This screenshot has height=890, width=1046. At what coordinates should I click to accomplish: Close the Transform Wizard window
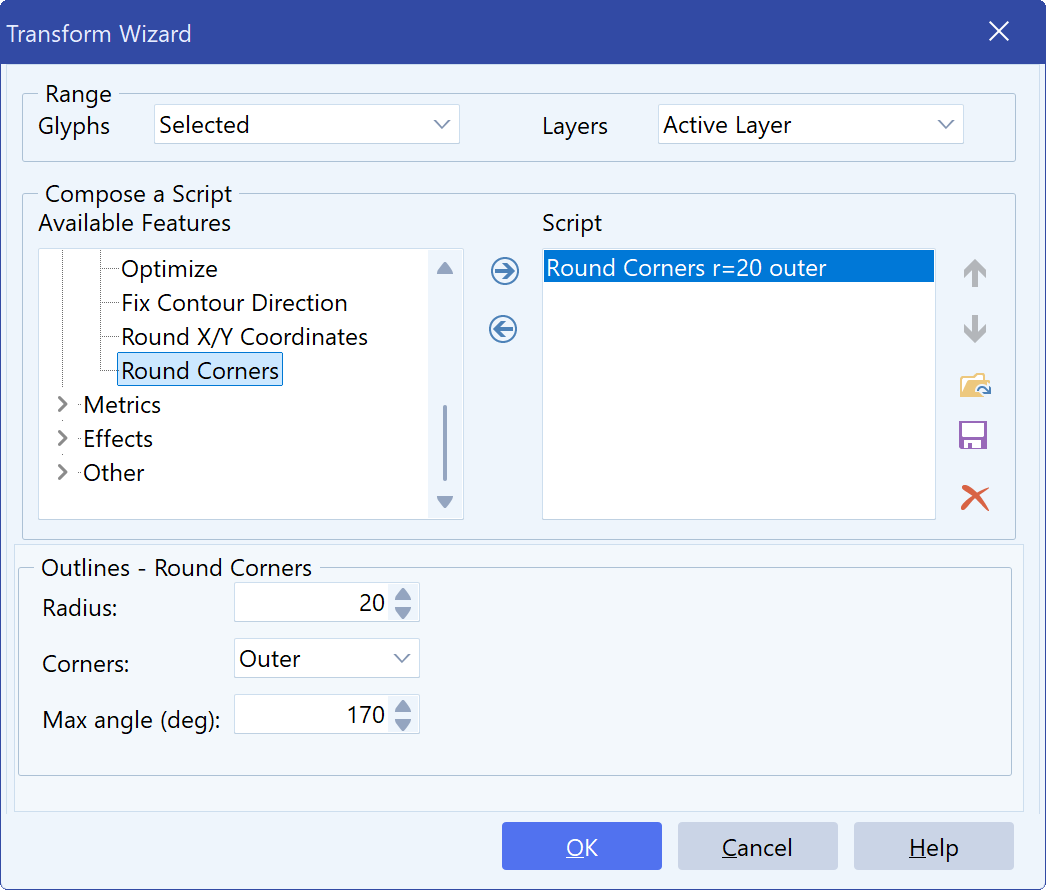pyautogui.click(x=999, y=31)
